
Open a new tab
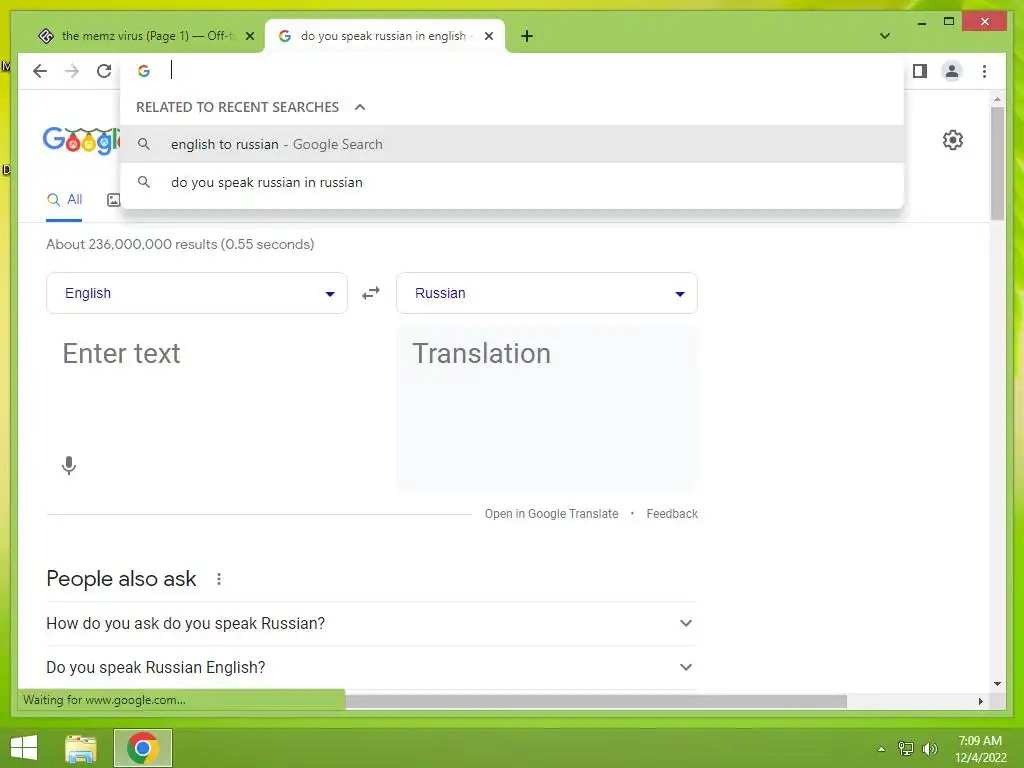click(x=527, y=36)
